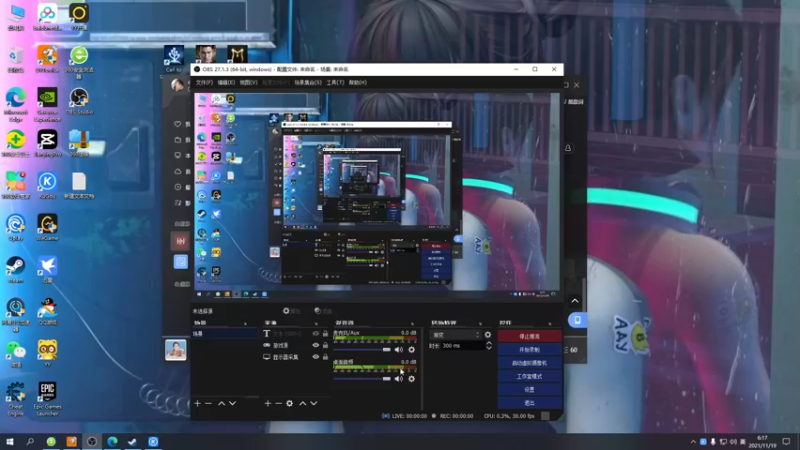The height and width of the screenshot is (450, 800).
Task: Pop out the sources dock panel
Action: [316, 323]
